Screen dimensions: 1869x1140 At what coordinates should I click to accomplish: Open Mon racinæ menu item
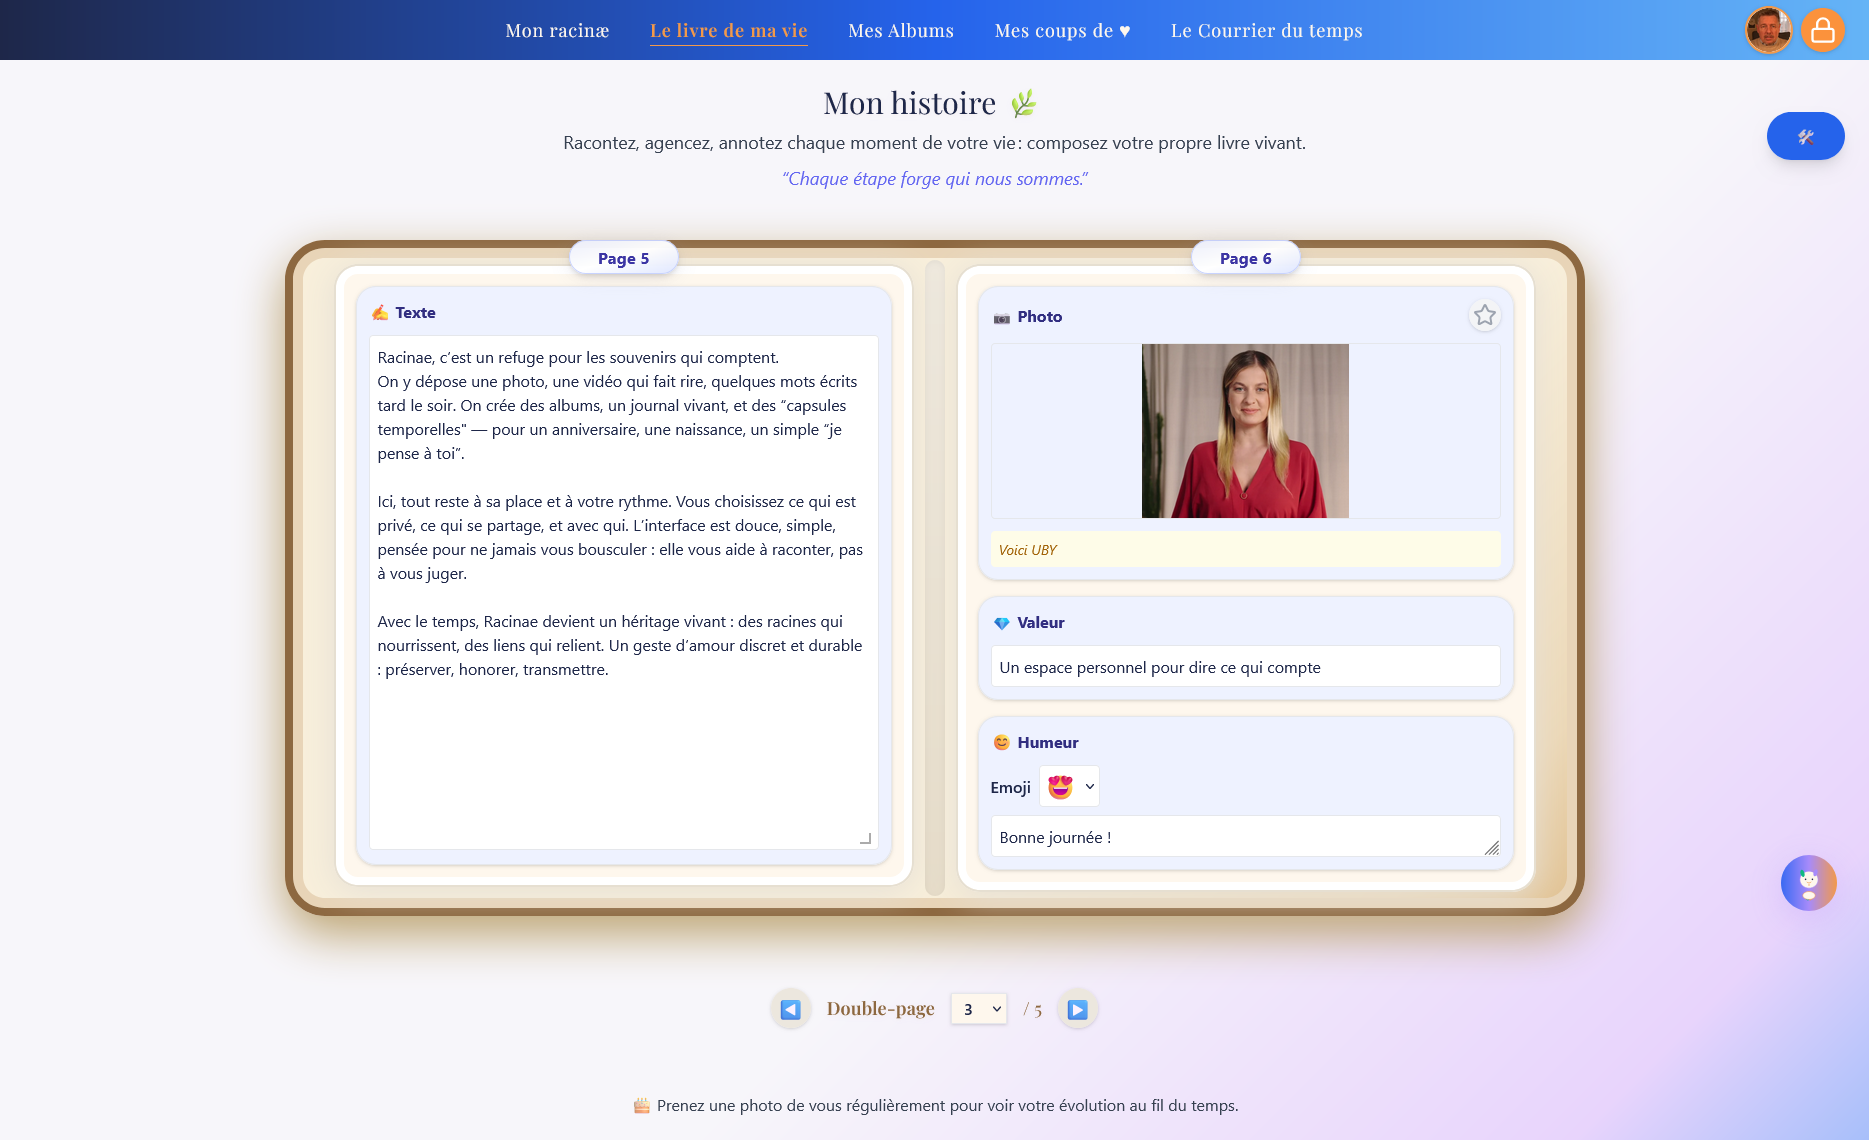click(x=557, y=31)
